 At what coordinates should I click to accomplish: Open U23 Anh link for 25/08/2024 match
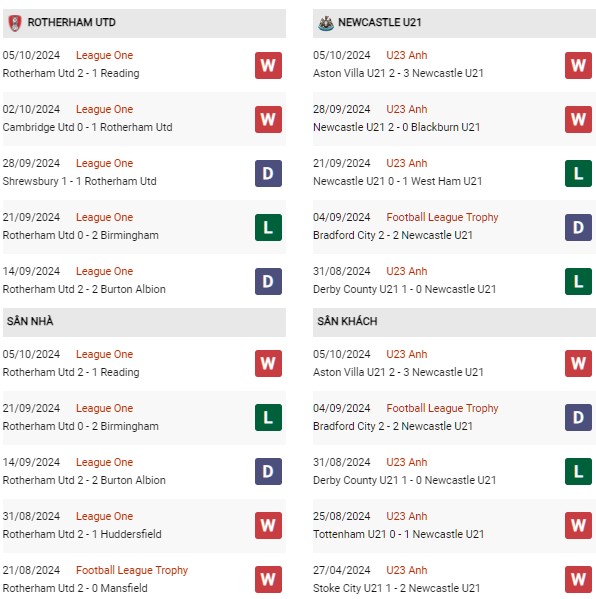(x=407, y=516)
